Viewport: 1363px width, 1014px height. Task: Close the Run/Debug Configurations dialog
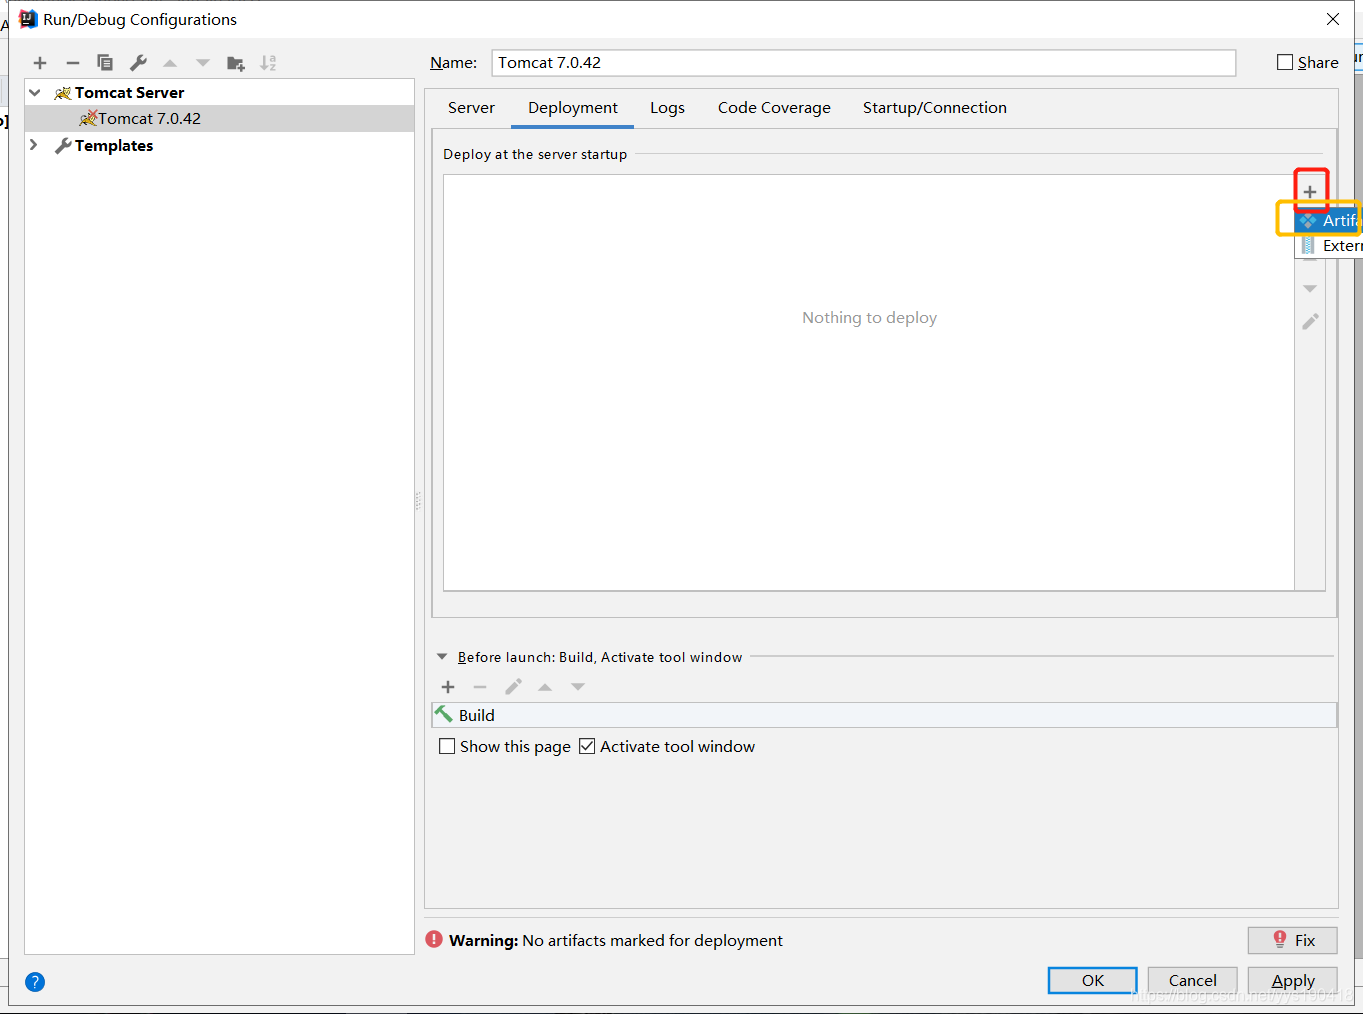tap(1333, 19)
